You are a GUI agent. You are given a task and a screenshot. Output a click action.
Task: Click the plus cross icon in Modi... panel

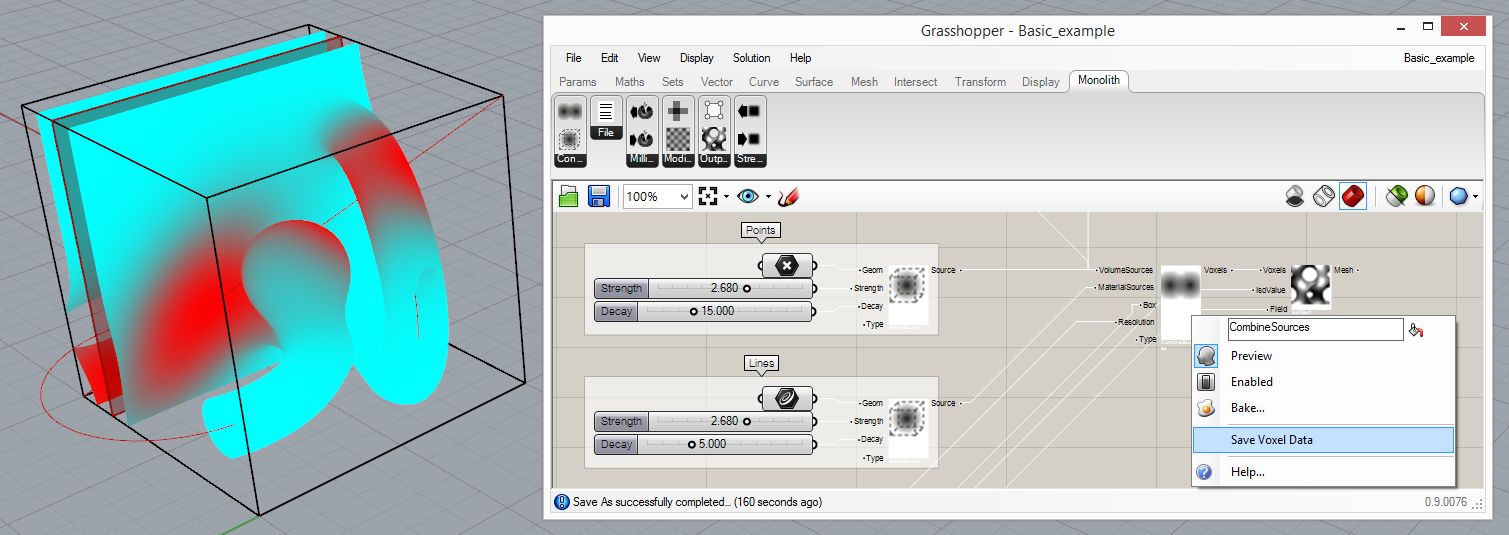(x=678, y=111)
